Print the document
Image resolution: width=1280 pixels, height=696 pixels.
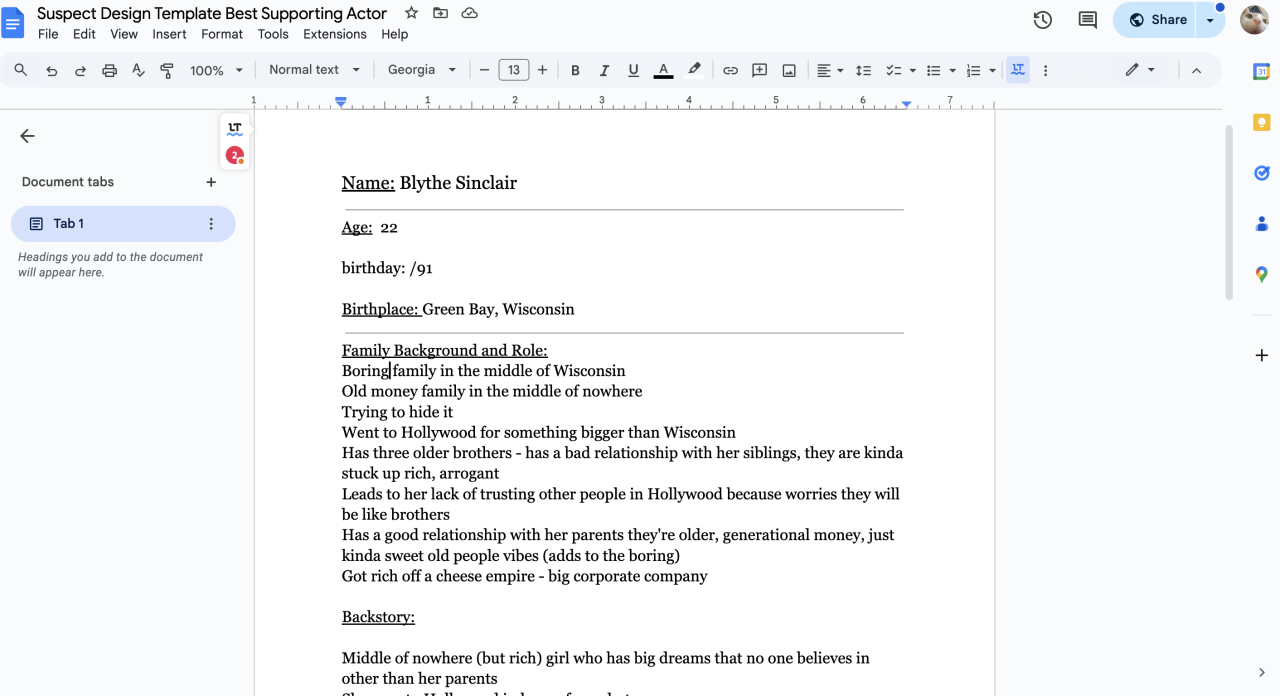click(x=110, y=70)
